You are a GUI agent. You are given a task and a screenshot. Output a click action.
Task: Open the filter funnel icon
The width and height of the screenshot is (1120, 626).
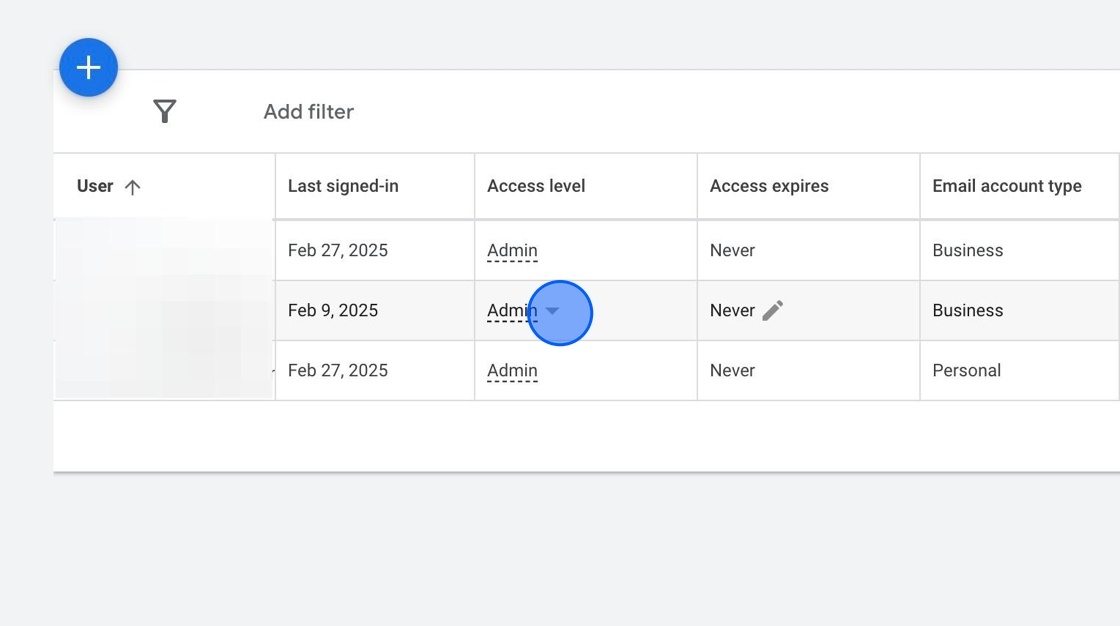click(x=164, y=111)
